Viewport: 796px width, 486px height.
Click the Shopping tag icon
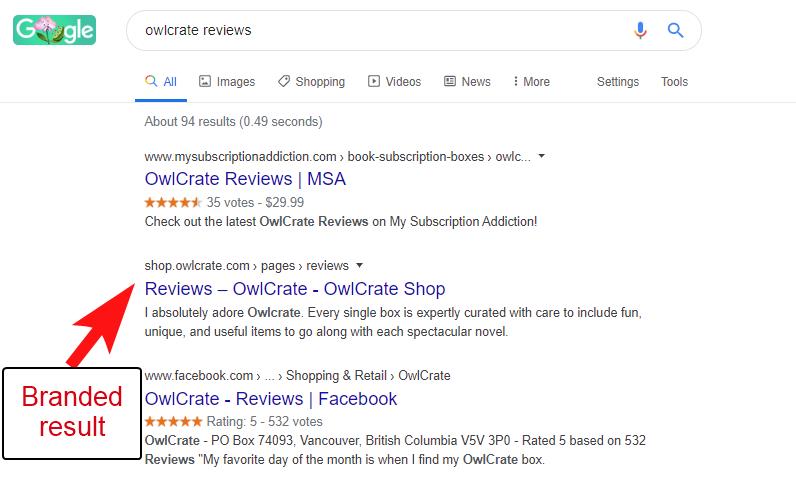[x=284, y=81]
